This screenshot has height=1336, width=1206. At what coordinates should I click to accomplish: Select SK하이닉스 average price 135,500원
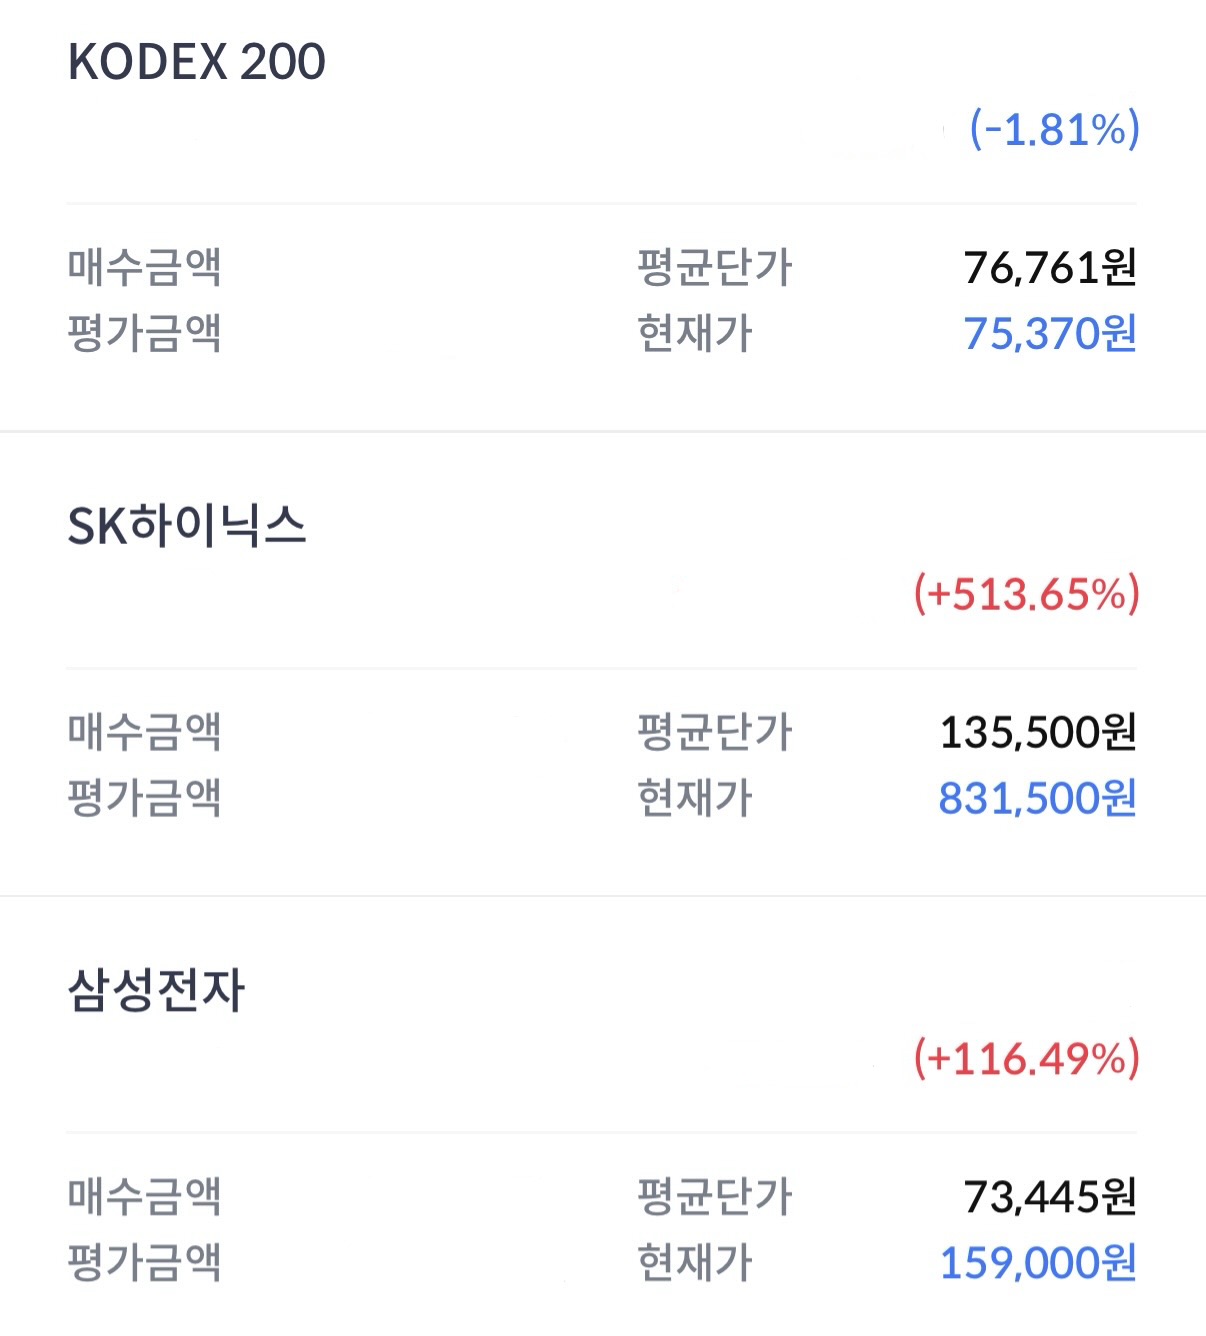(1038, 732)
